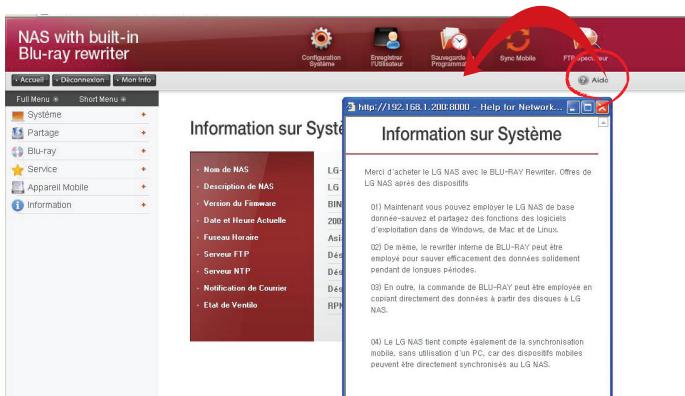The height and width of the screenshot is (396, 685).
Task: Open Sync Mobile icon
Action: (x=518, y=39)
